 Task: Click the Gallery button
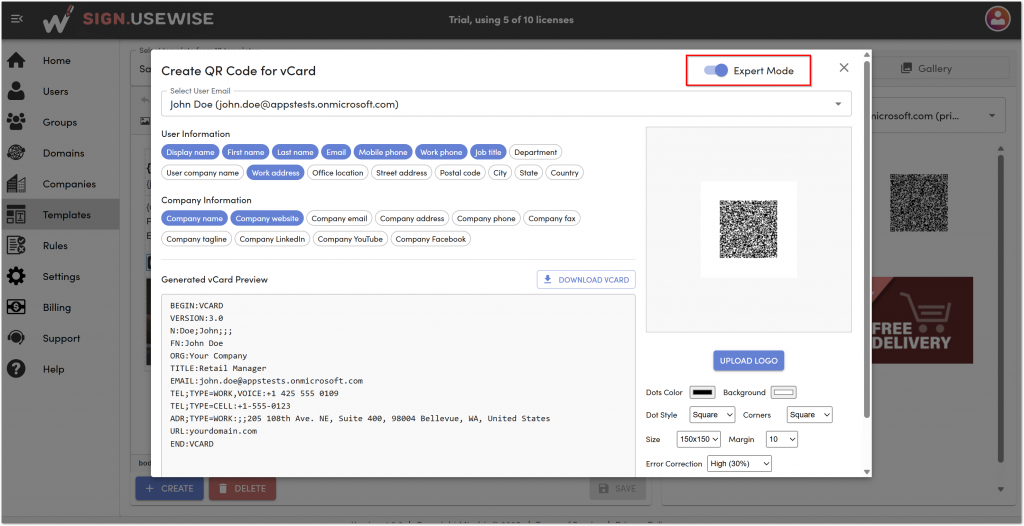click(x=925, y=69)
